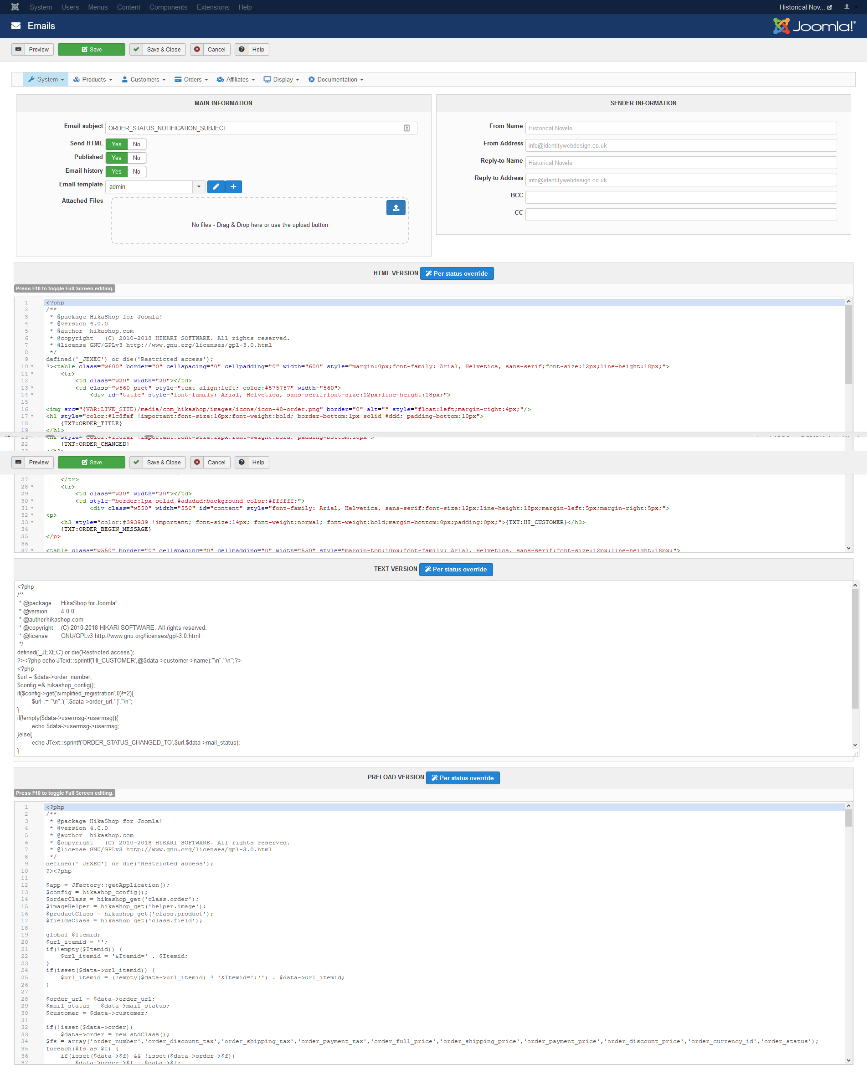Open the System menu in top bar

41,7
